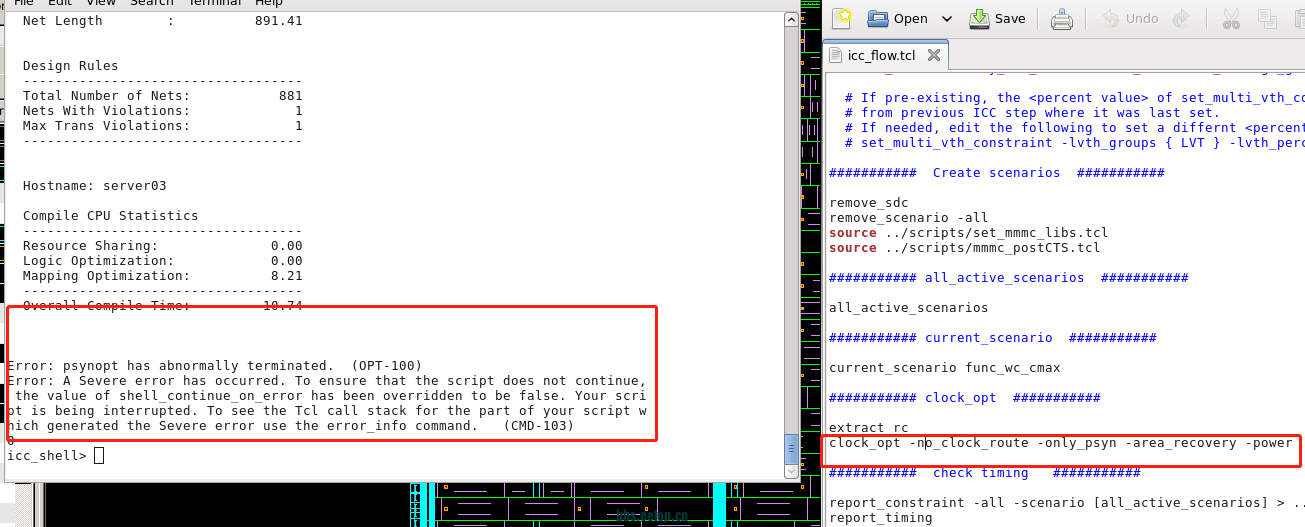
Task: Click the 'Logic Optimization' statistics row
Action: click(163, 261)
